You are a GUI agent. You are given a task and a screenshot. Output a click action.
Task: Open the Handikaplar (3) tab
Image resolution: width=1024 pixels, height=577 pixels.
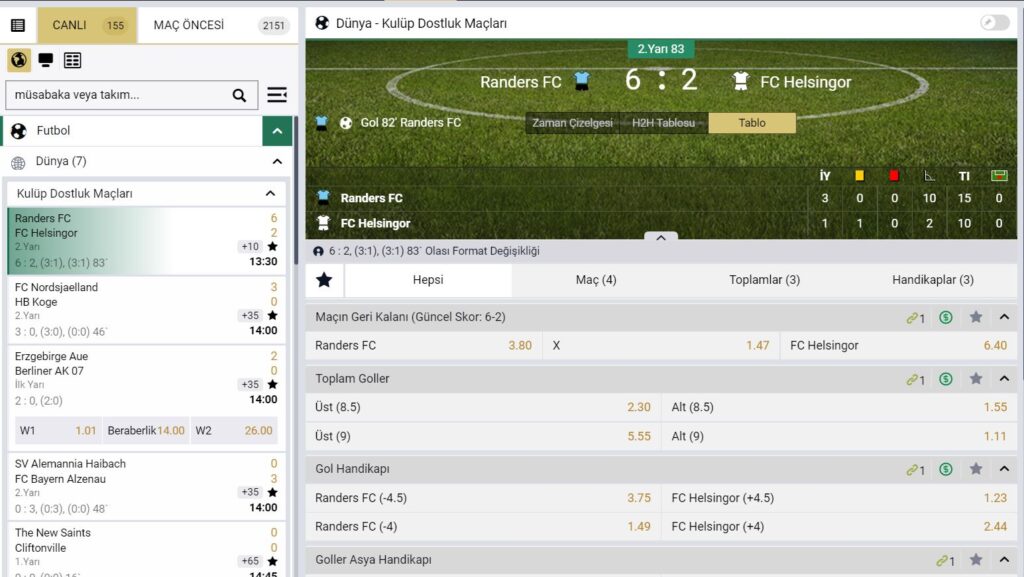933,280
